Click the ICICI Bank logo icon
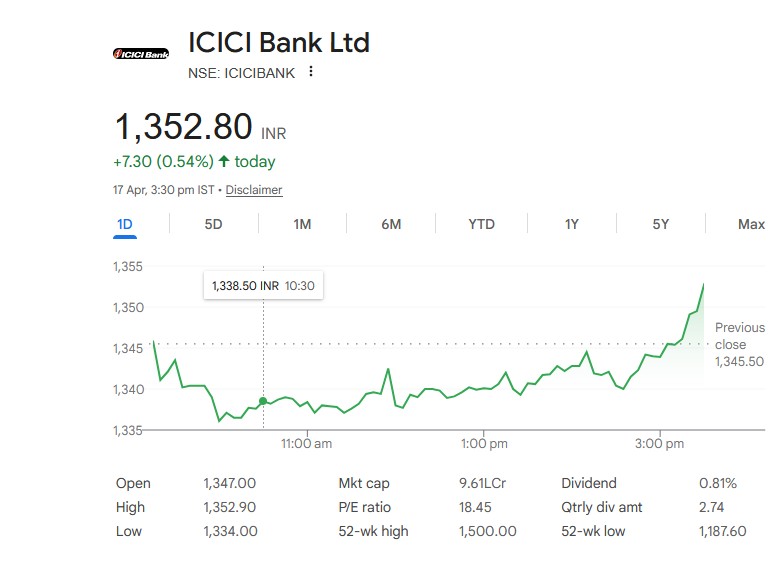This screenshot has width=780, height=580. tap(141, 53)
